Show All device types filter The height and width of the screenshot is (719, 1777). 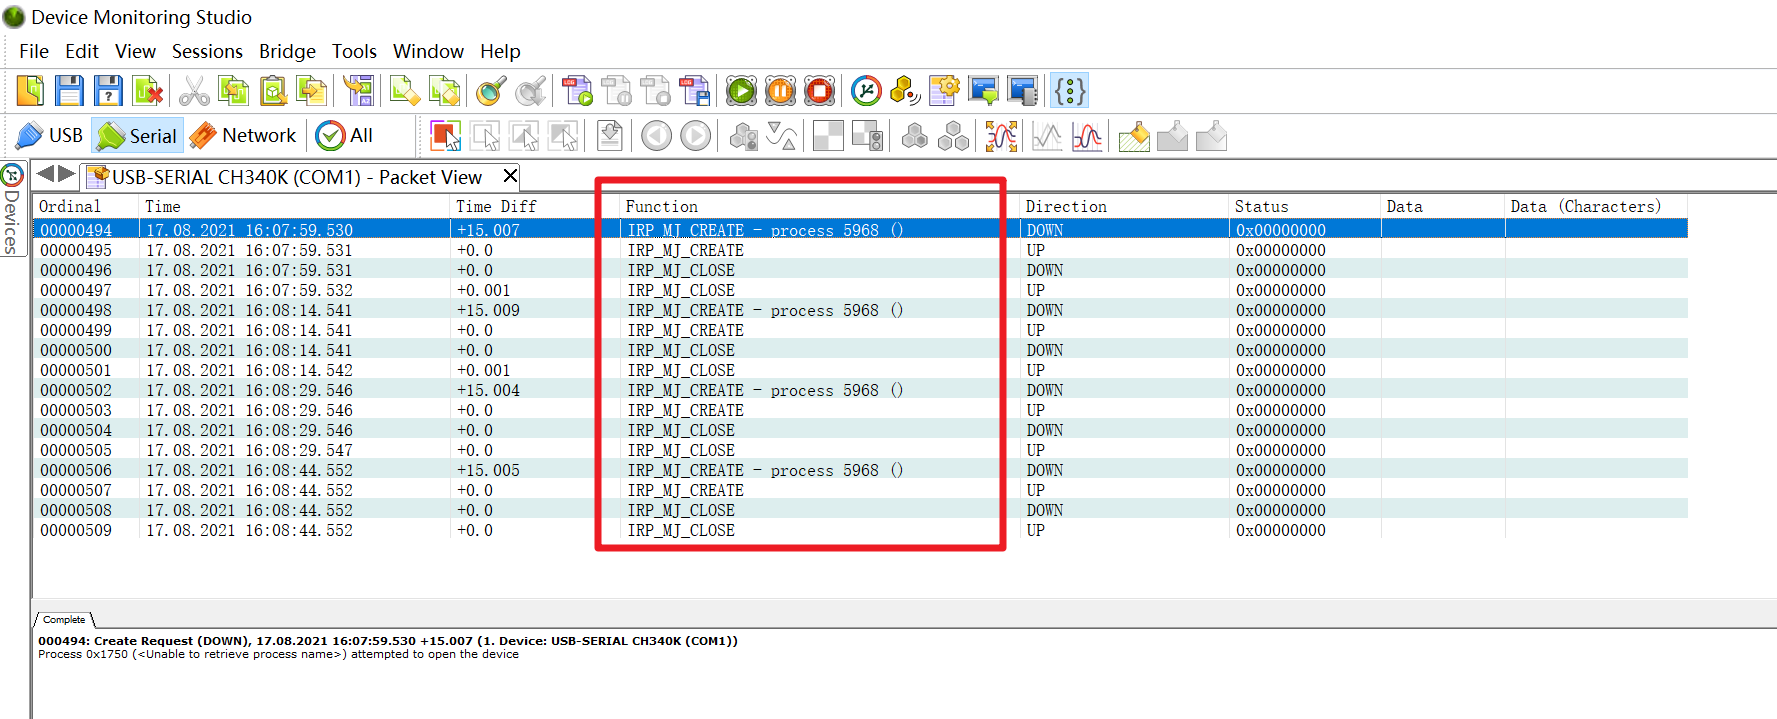pos(345,136)
